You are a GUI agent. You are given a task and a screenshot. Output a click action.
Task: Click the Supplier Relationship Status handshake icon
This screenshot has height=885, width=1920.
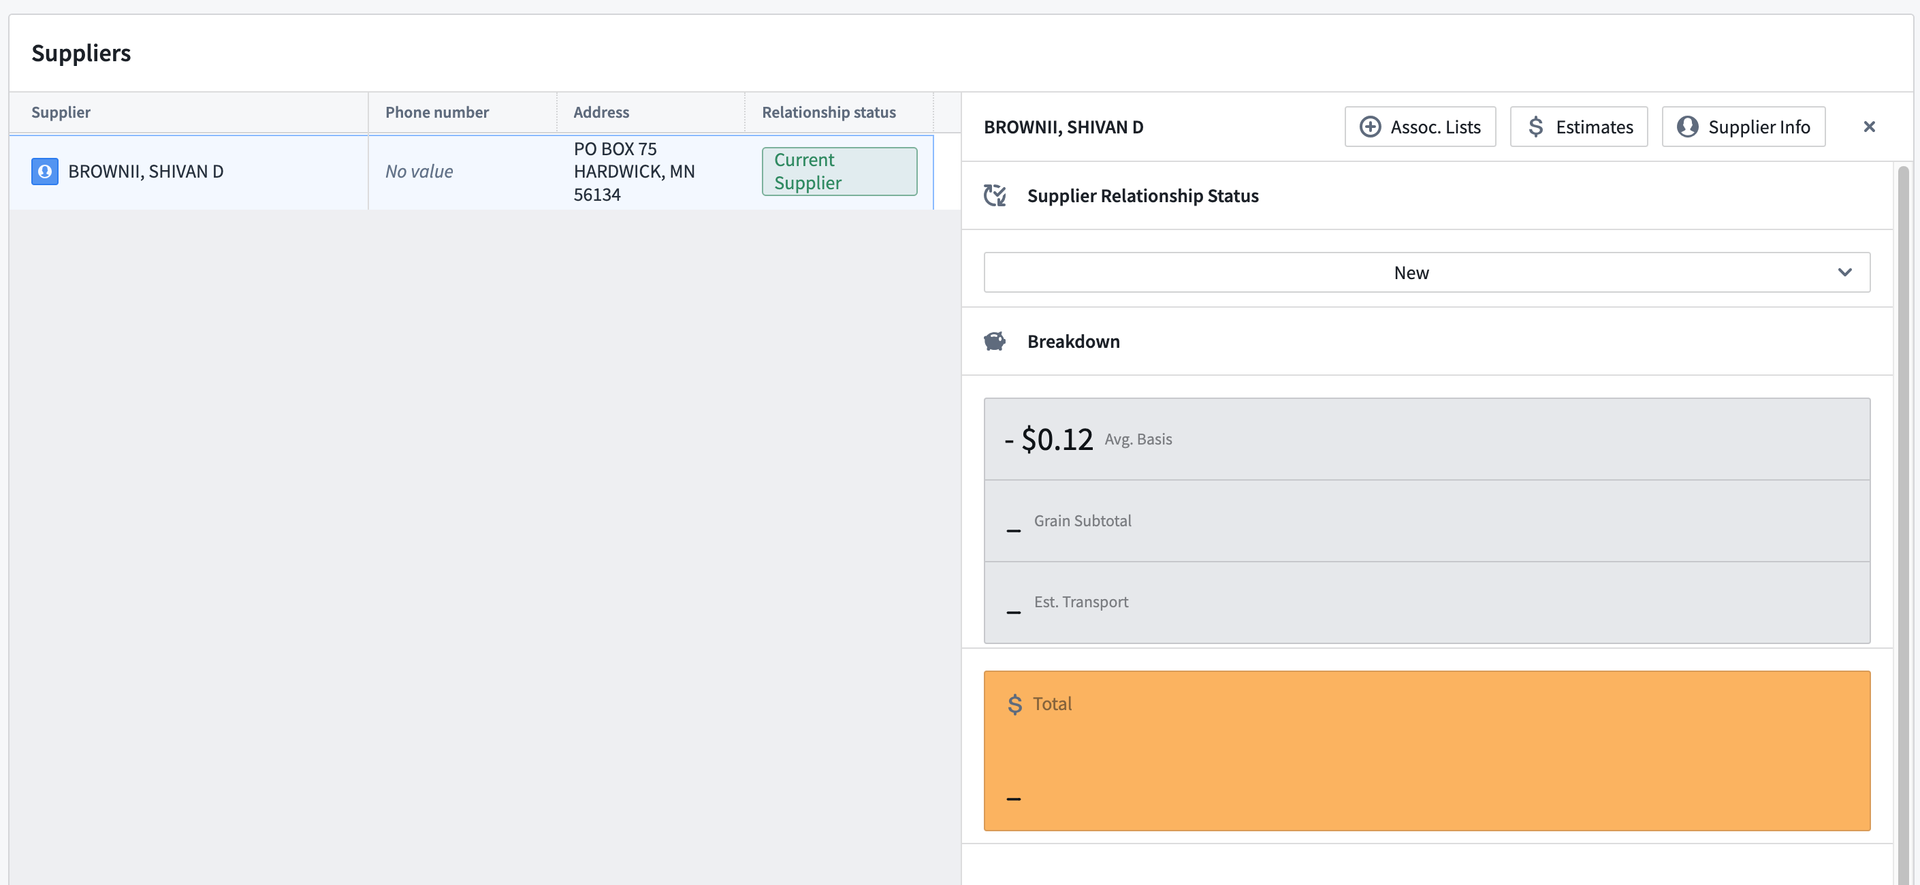(x=995, y=196)
